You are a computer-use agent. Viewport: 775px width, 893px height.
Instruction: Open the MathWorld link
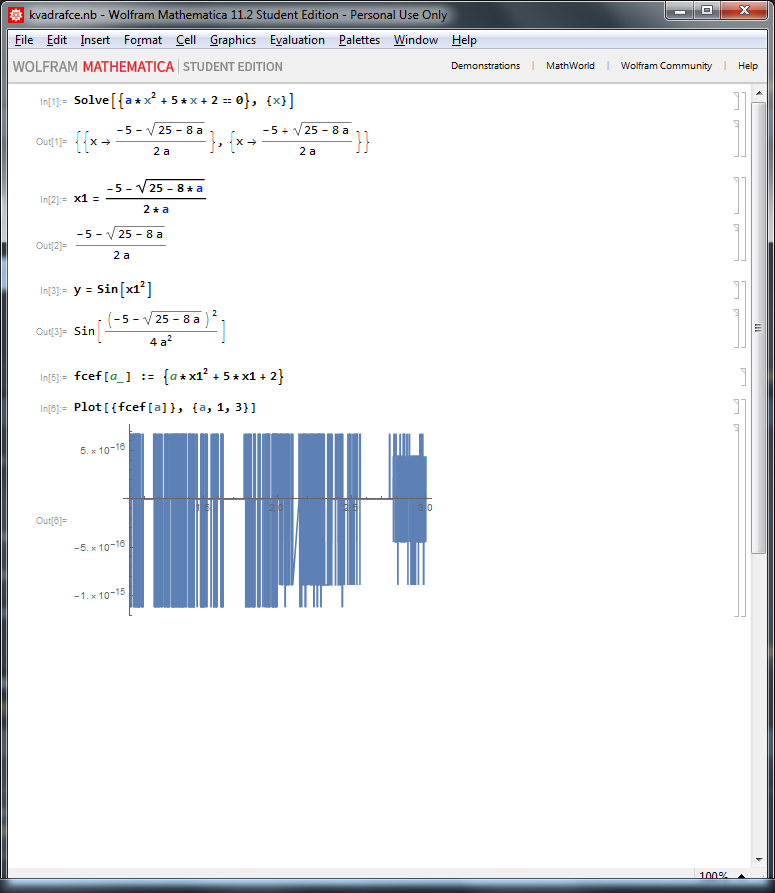pos(570,66)
